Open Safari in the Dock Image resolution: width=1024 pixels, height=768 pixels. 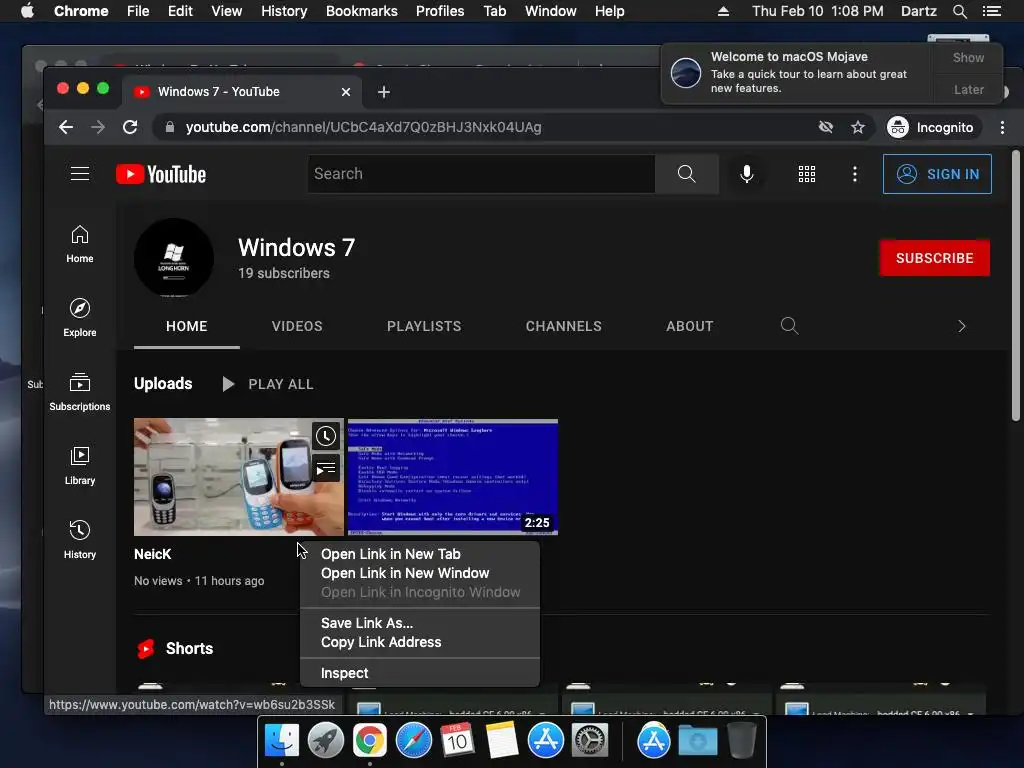coord(413,741)
